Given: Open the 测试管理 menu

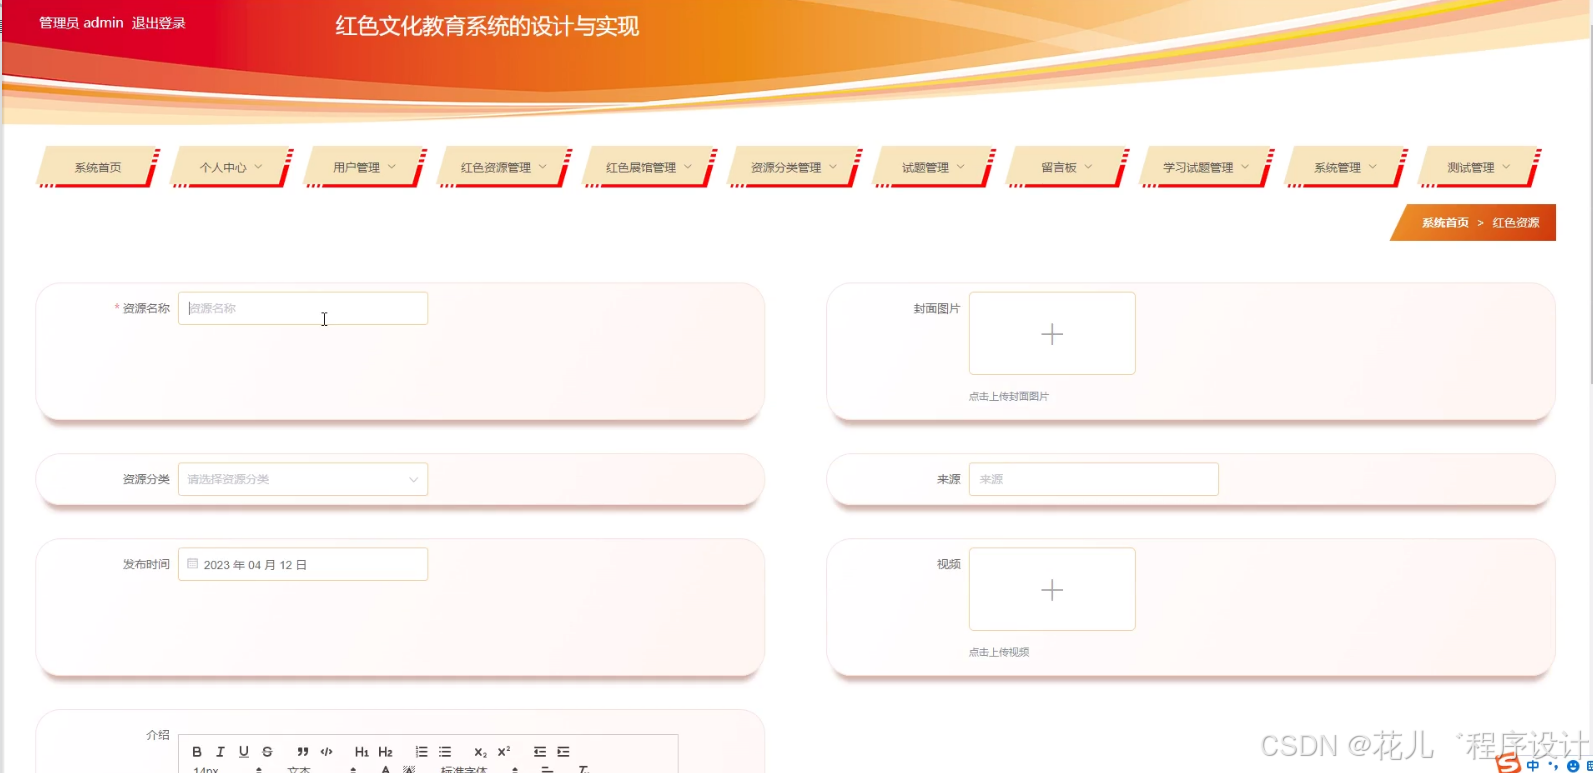Looking at the screenshot, I should coord(1479,167).
